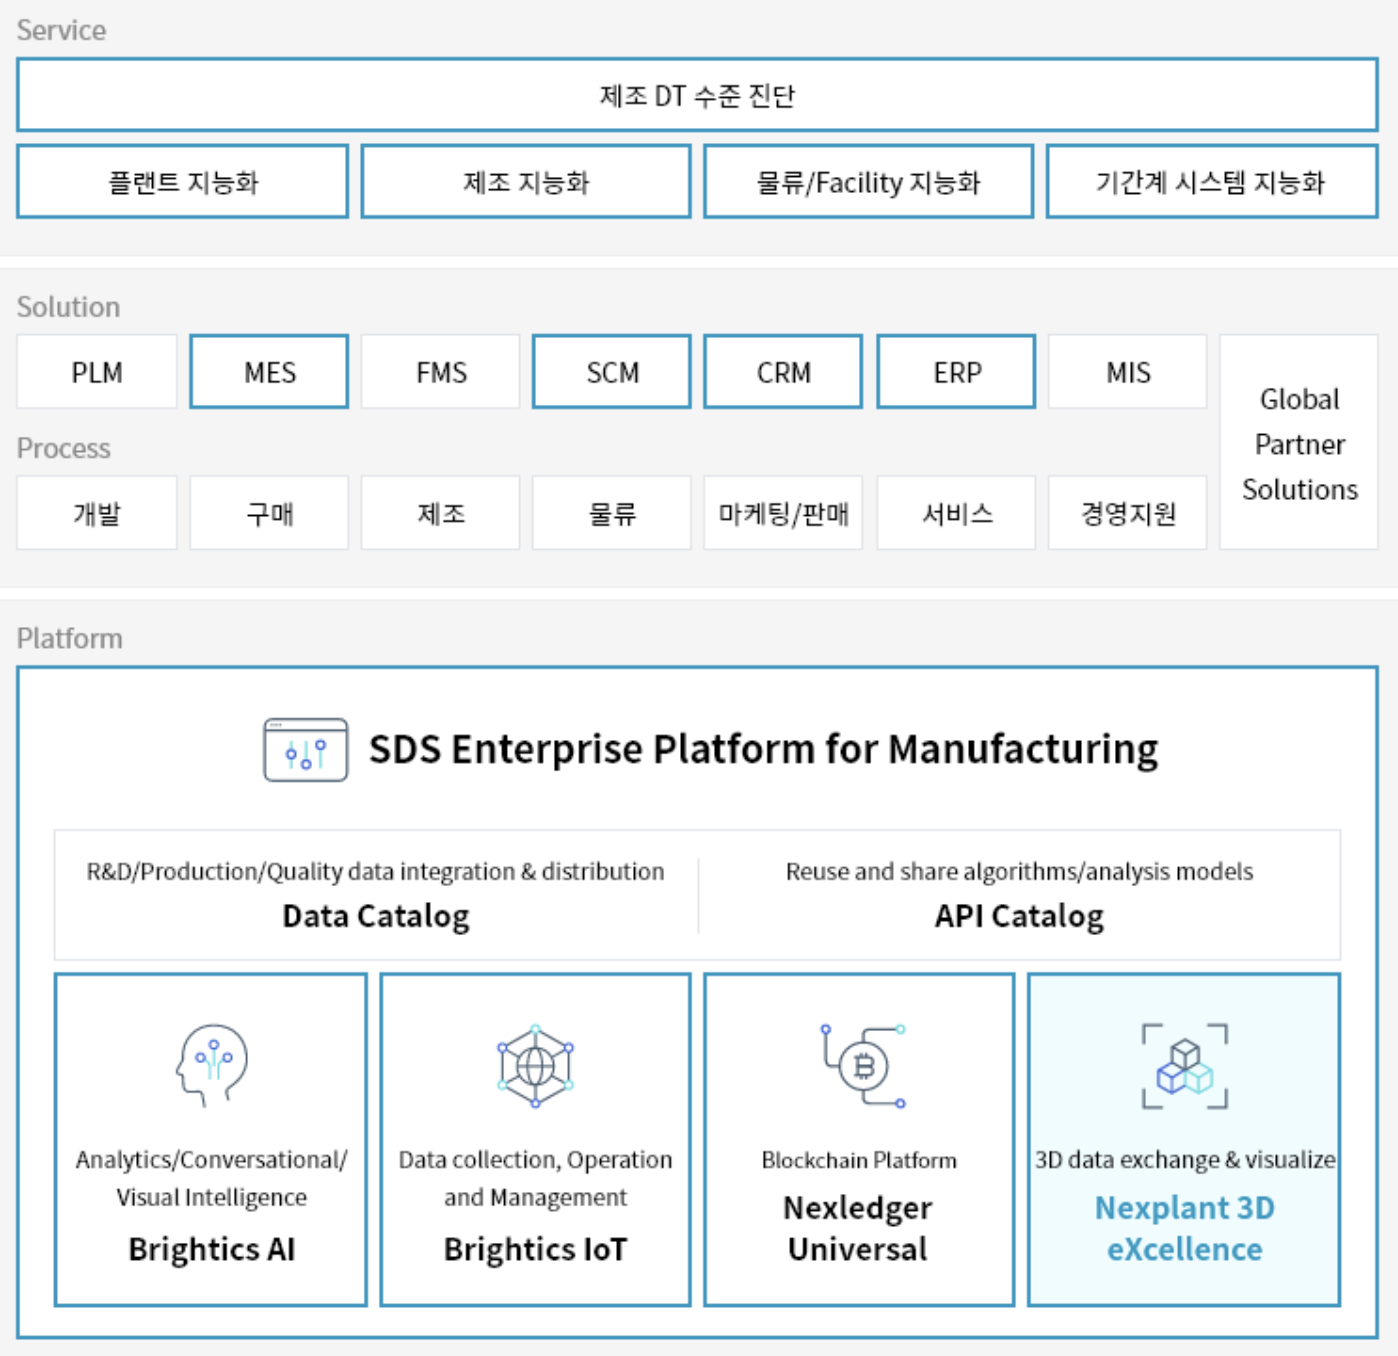Click 'Blockchain Platform' description text

click(x=859, y=1160)
